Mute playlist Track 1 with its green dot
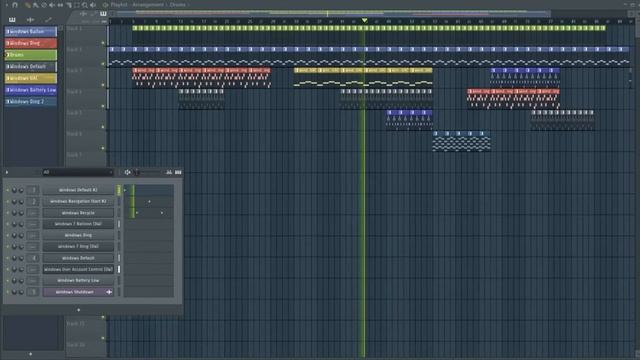Image resolution: width=640 pixels, height=360 pixels. (x=103, y=43)
